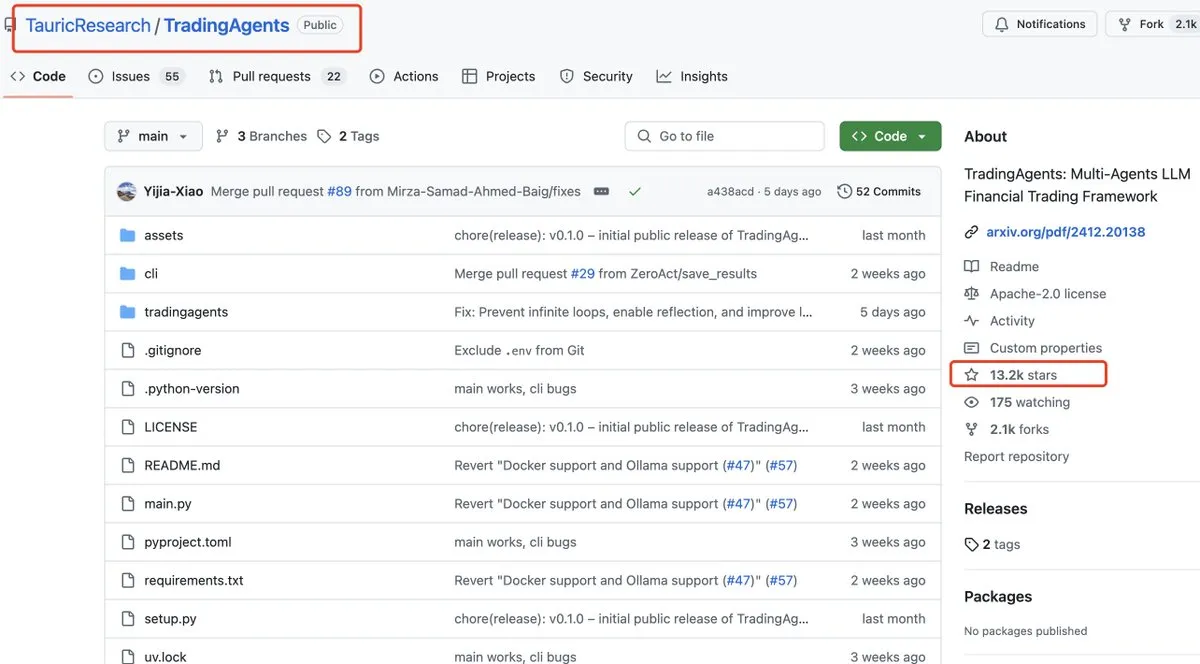Open the pyproject.toml file
Image resolution: width=1200 pixels, height=664 pixels.
coord(188,542)
